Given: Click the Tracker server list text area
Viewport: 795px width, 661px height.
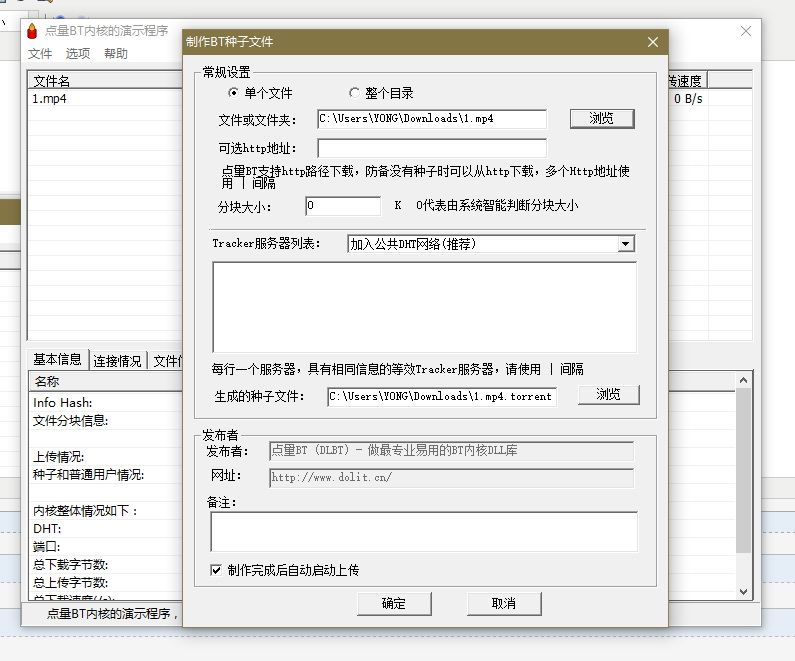Looking at the screenshot, I should (424, 307).
